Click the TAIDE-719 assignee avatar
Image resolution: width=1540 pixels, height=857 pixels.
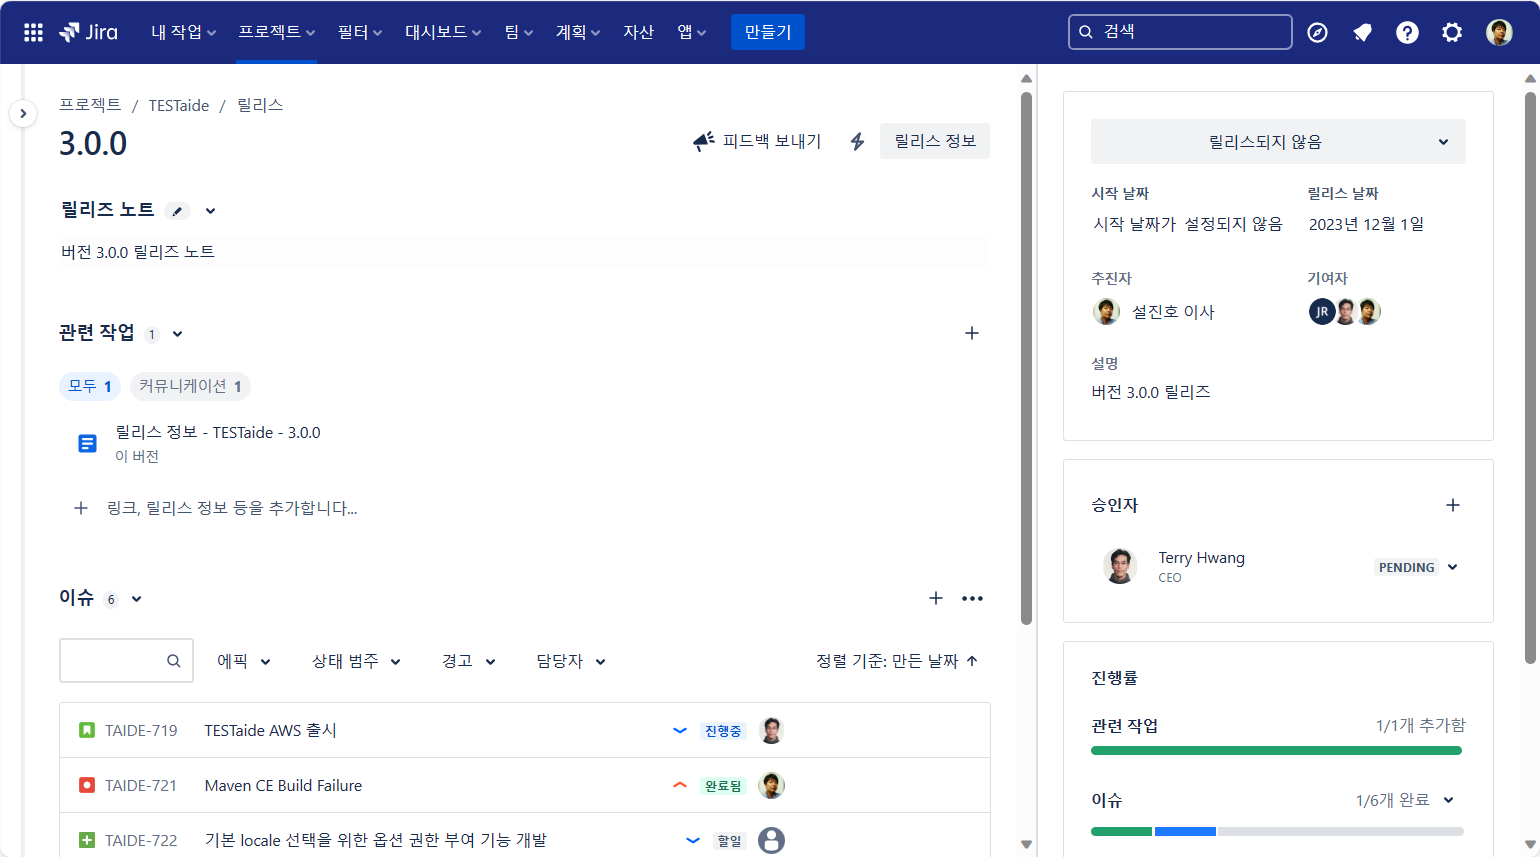[771, 730]
